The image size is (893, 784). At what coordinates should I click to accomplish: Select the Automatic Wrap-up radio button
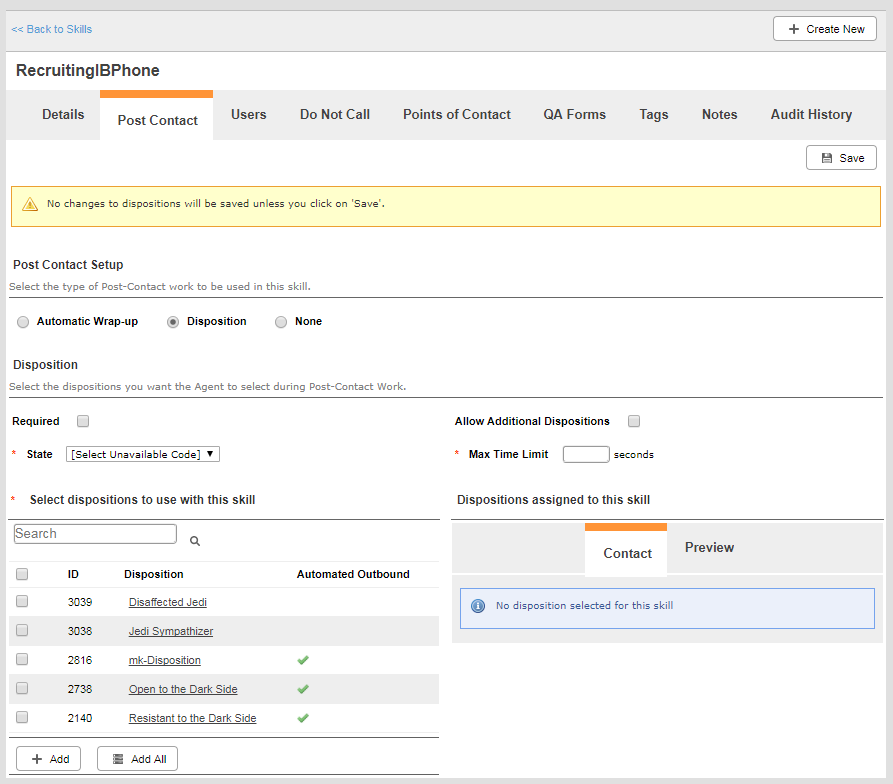coord(23,322)
